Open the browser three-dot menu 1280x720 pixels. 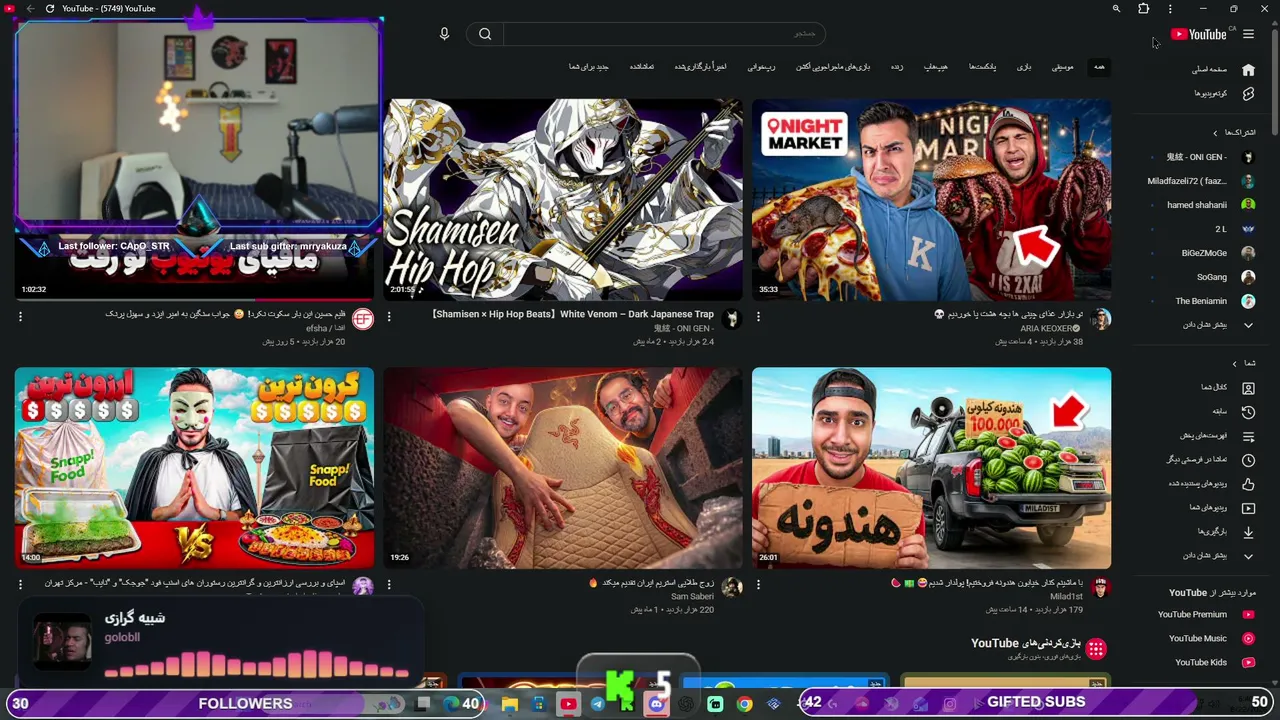pos(1170,9)
